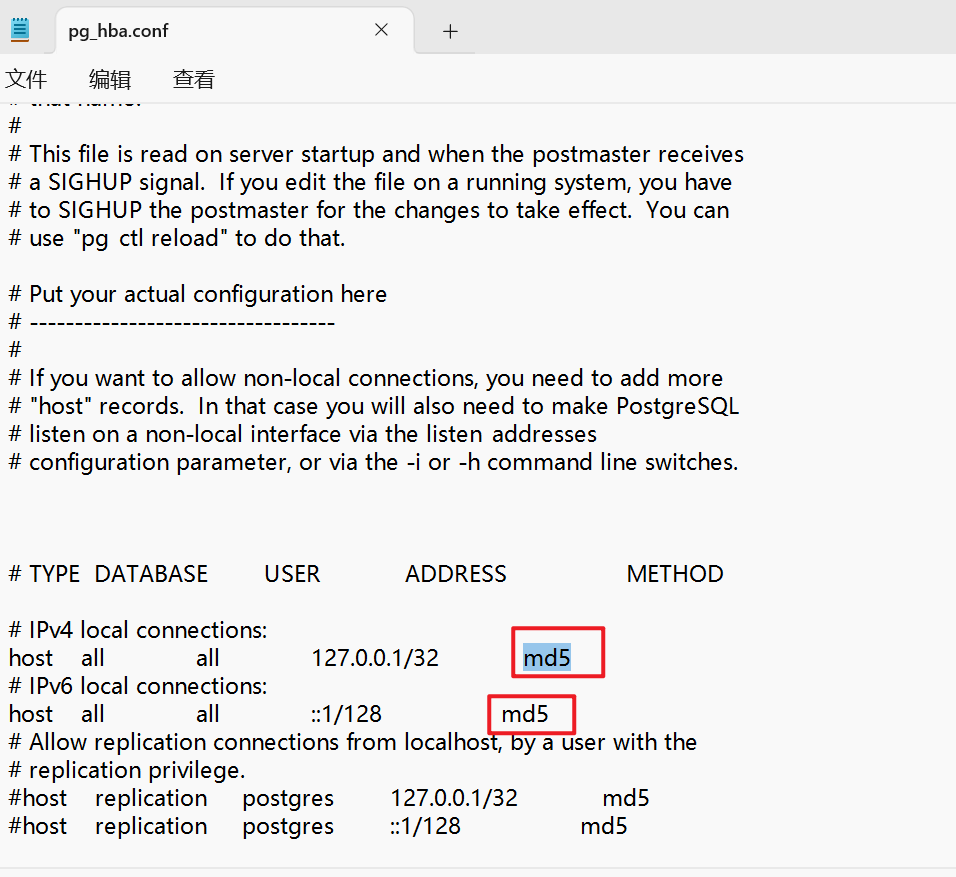The image size is (956, 877).
Task: Click the Notepad app icon
Action: (x=20, y=30)
